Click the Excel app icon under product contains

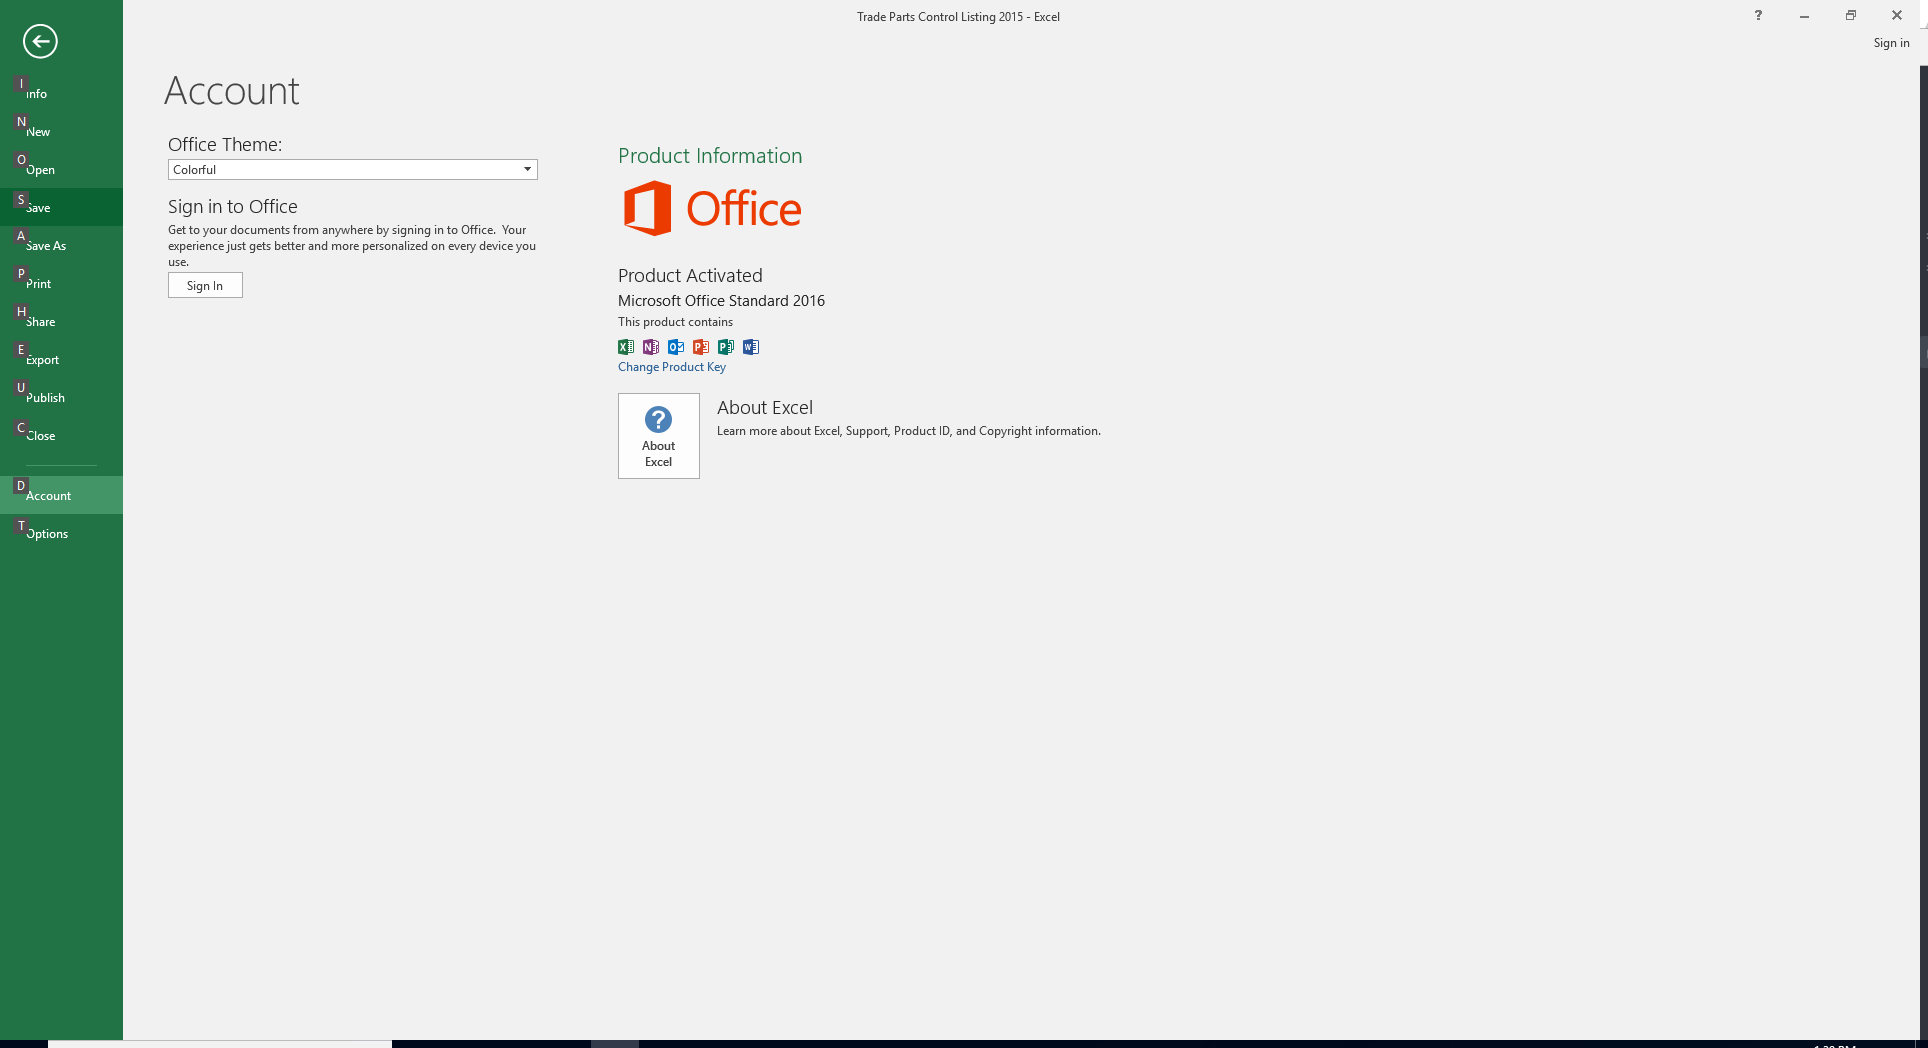(x=626, y=347)
